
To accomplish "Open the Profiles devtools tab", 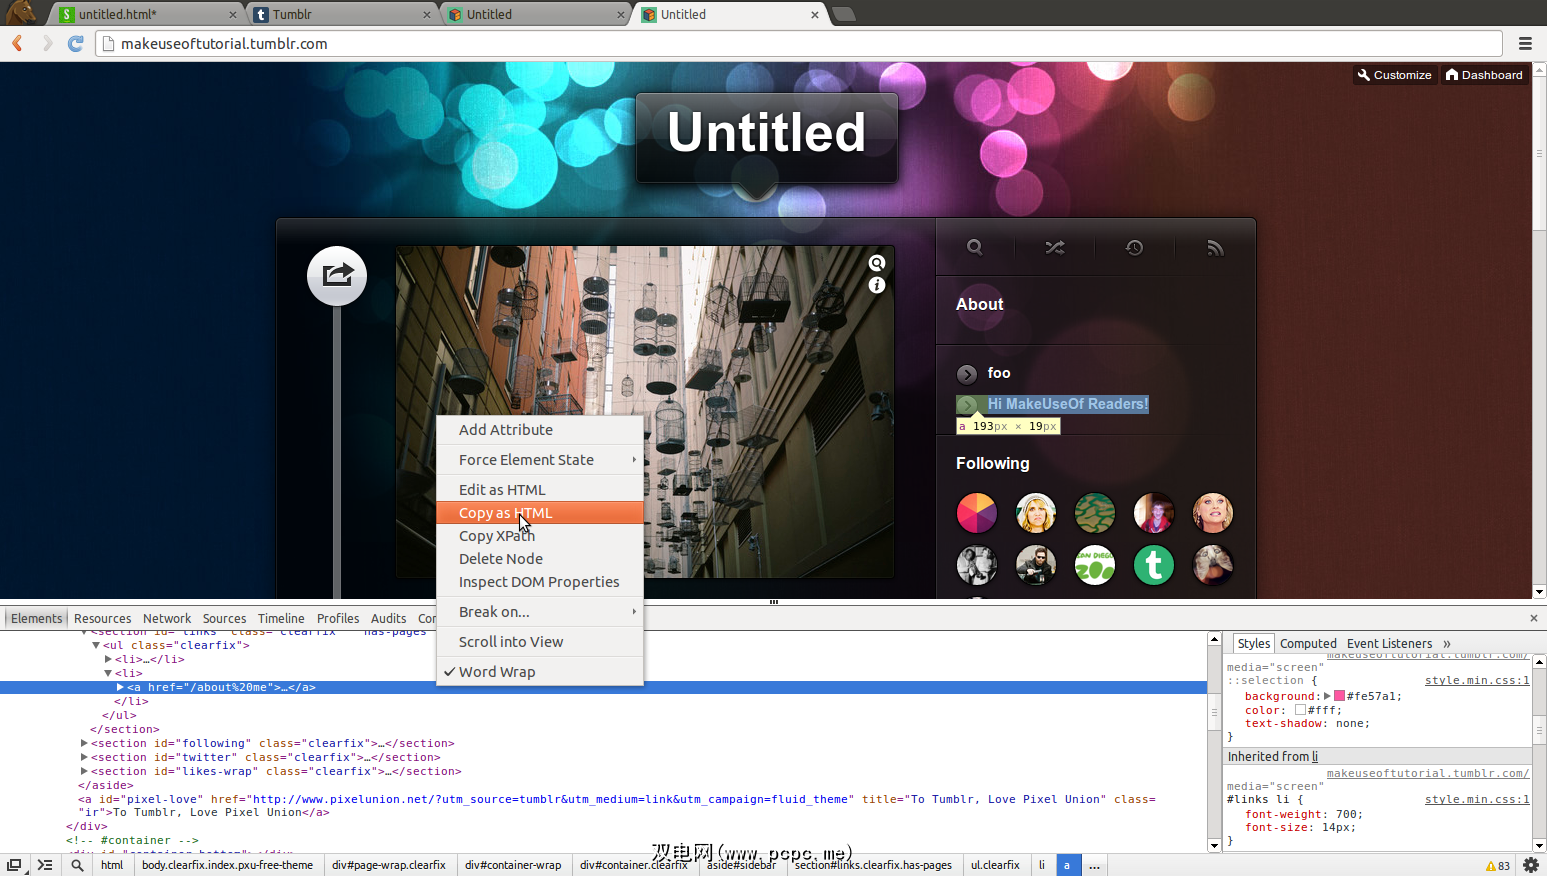I will click(x=338, y=619).
